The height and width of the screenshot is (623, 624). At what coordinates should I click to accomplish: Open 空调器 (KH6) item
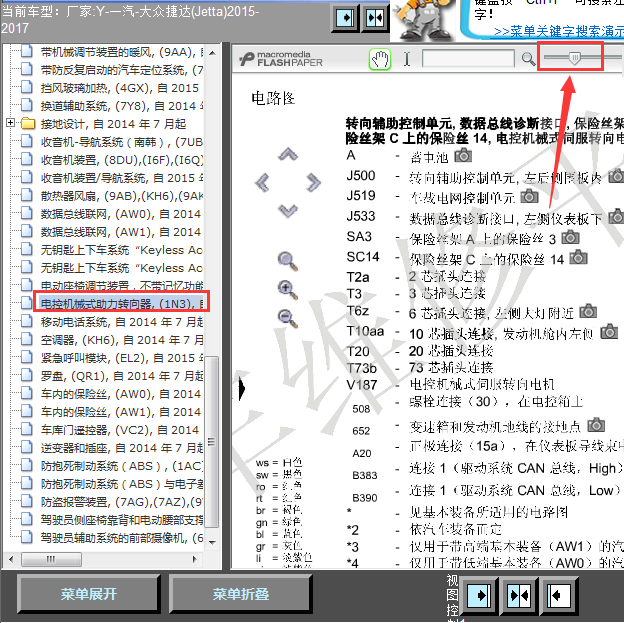122,340
